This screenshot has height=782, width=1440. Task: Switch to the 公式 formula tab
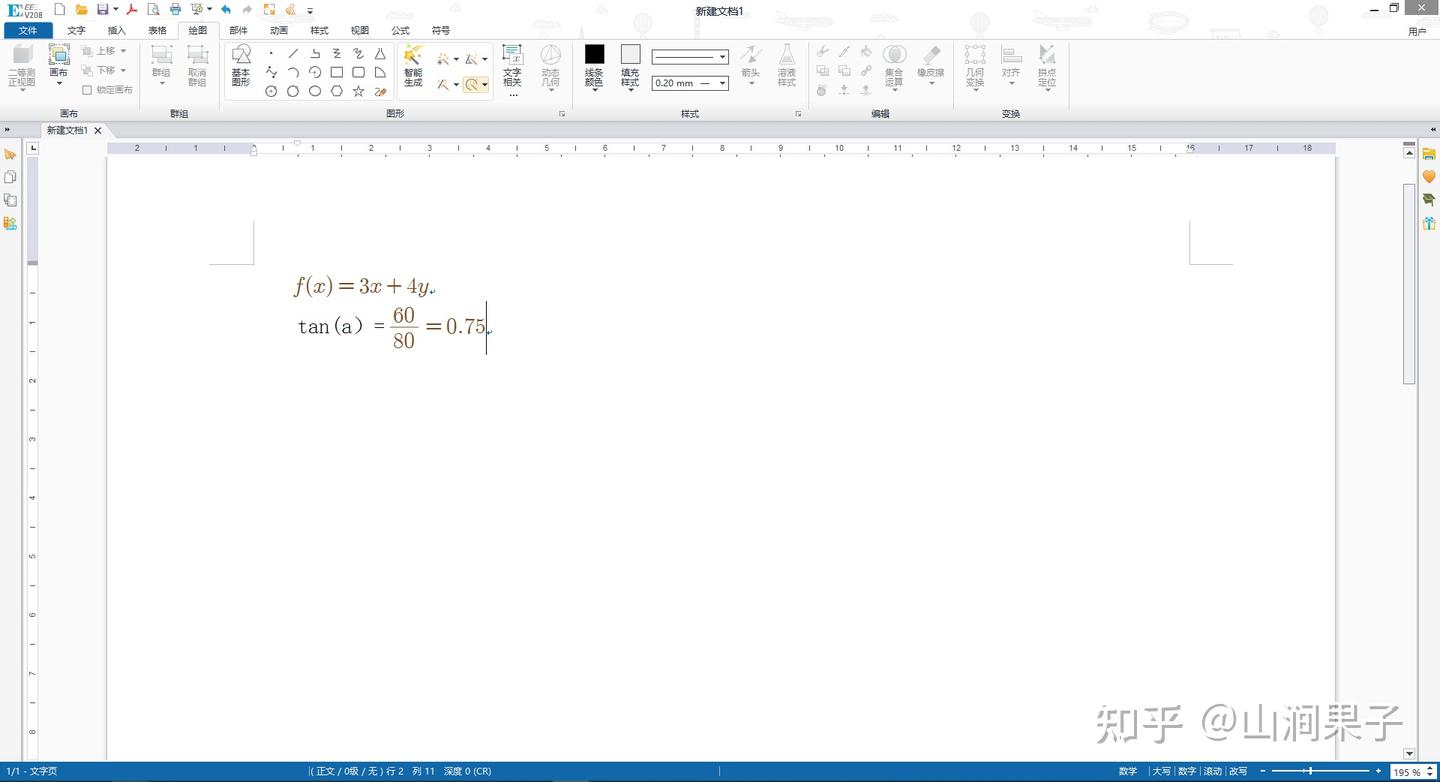point(400,30)
